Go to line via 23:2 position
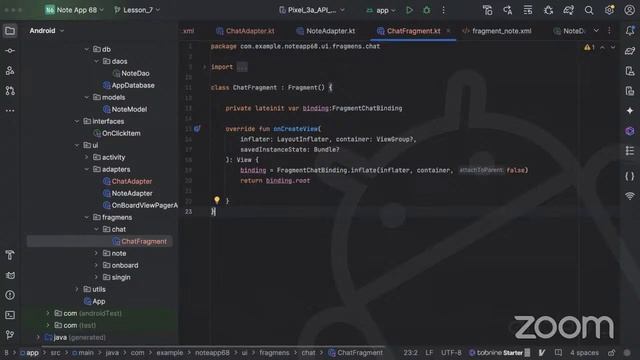Screen dimensions: 640x360 pos(410,353)
